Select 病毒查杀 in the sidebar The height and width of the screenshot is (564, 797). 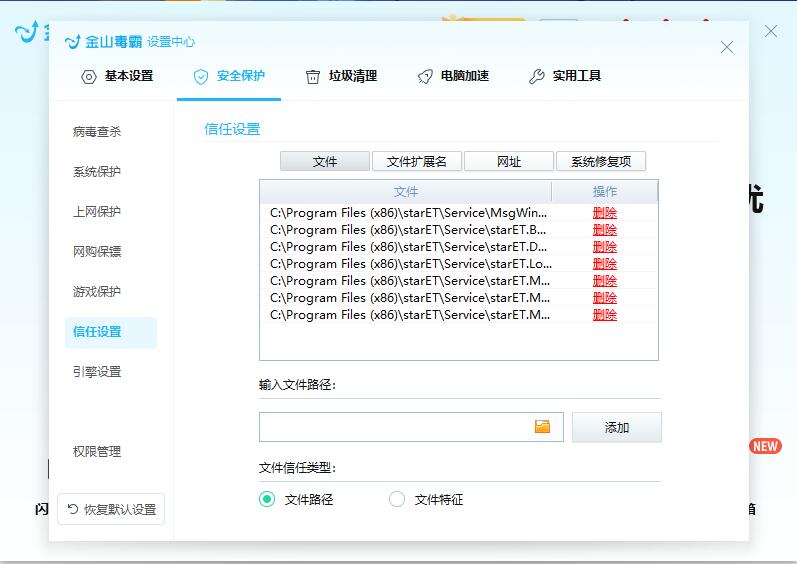(97, 132)
